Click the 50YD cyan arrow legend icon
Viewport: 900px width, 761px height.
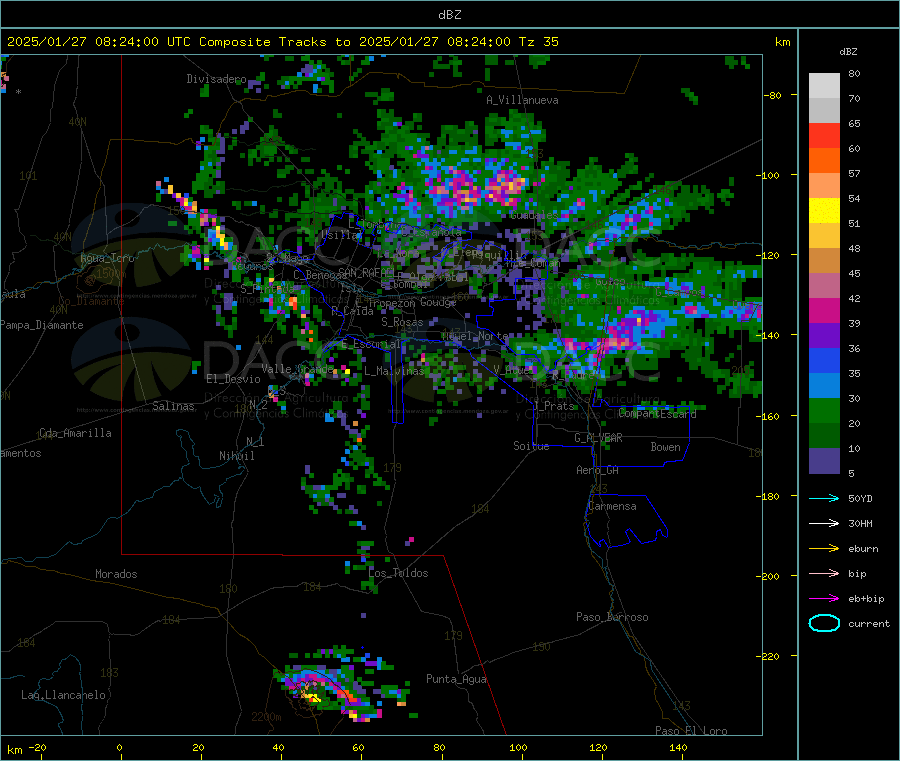824,498
